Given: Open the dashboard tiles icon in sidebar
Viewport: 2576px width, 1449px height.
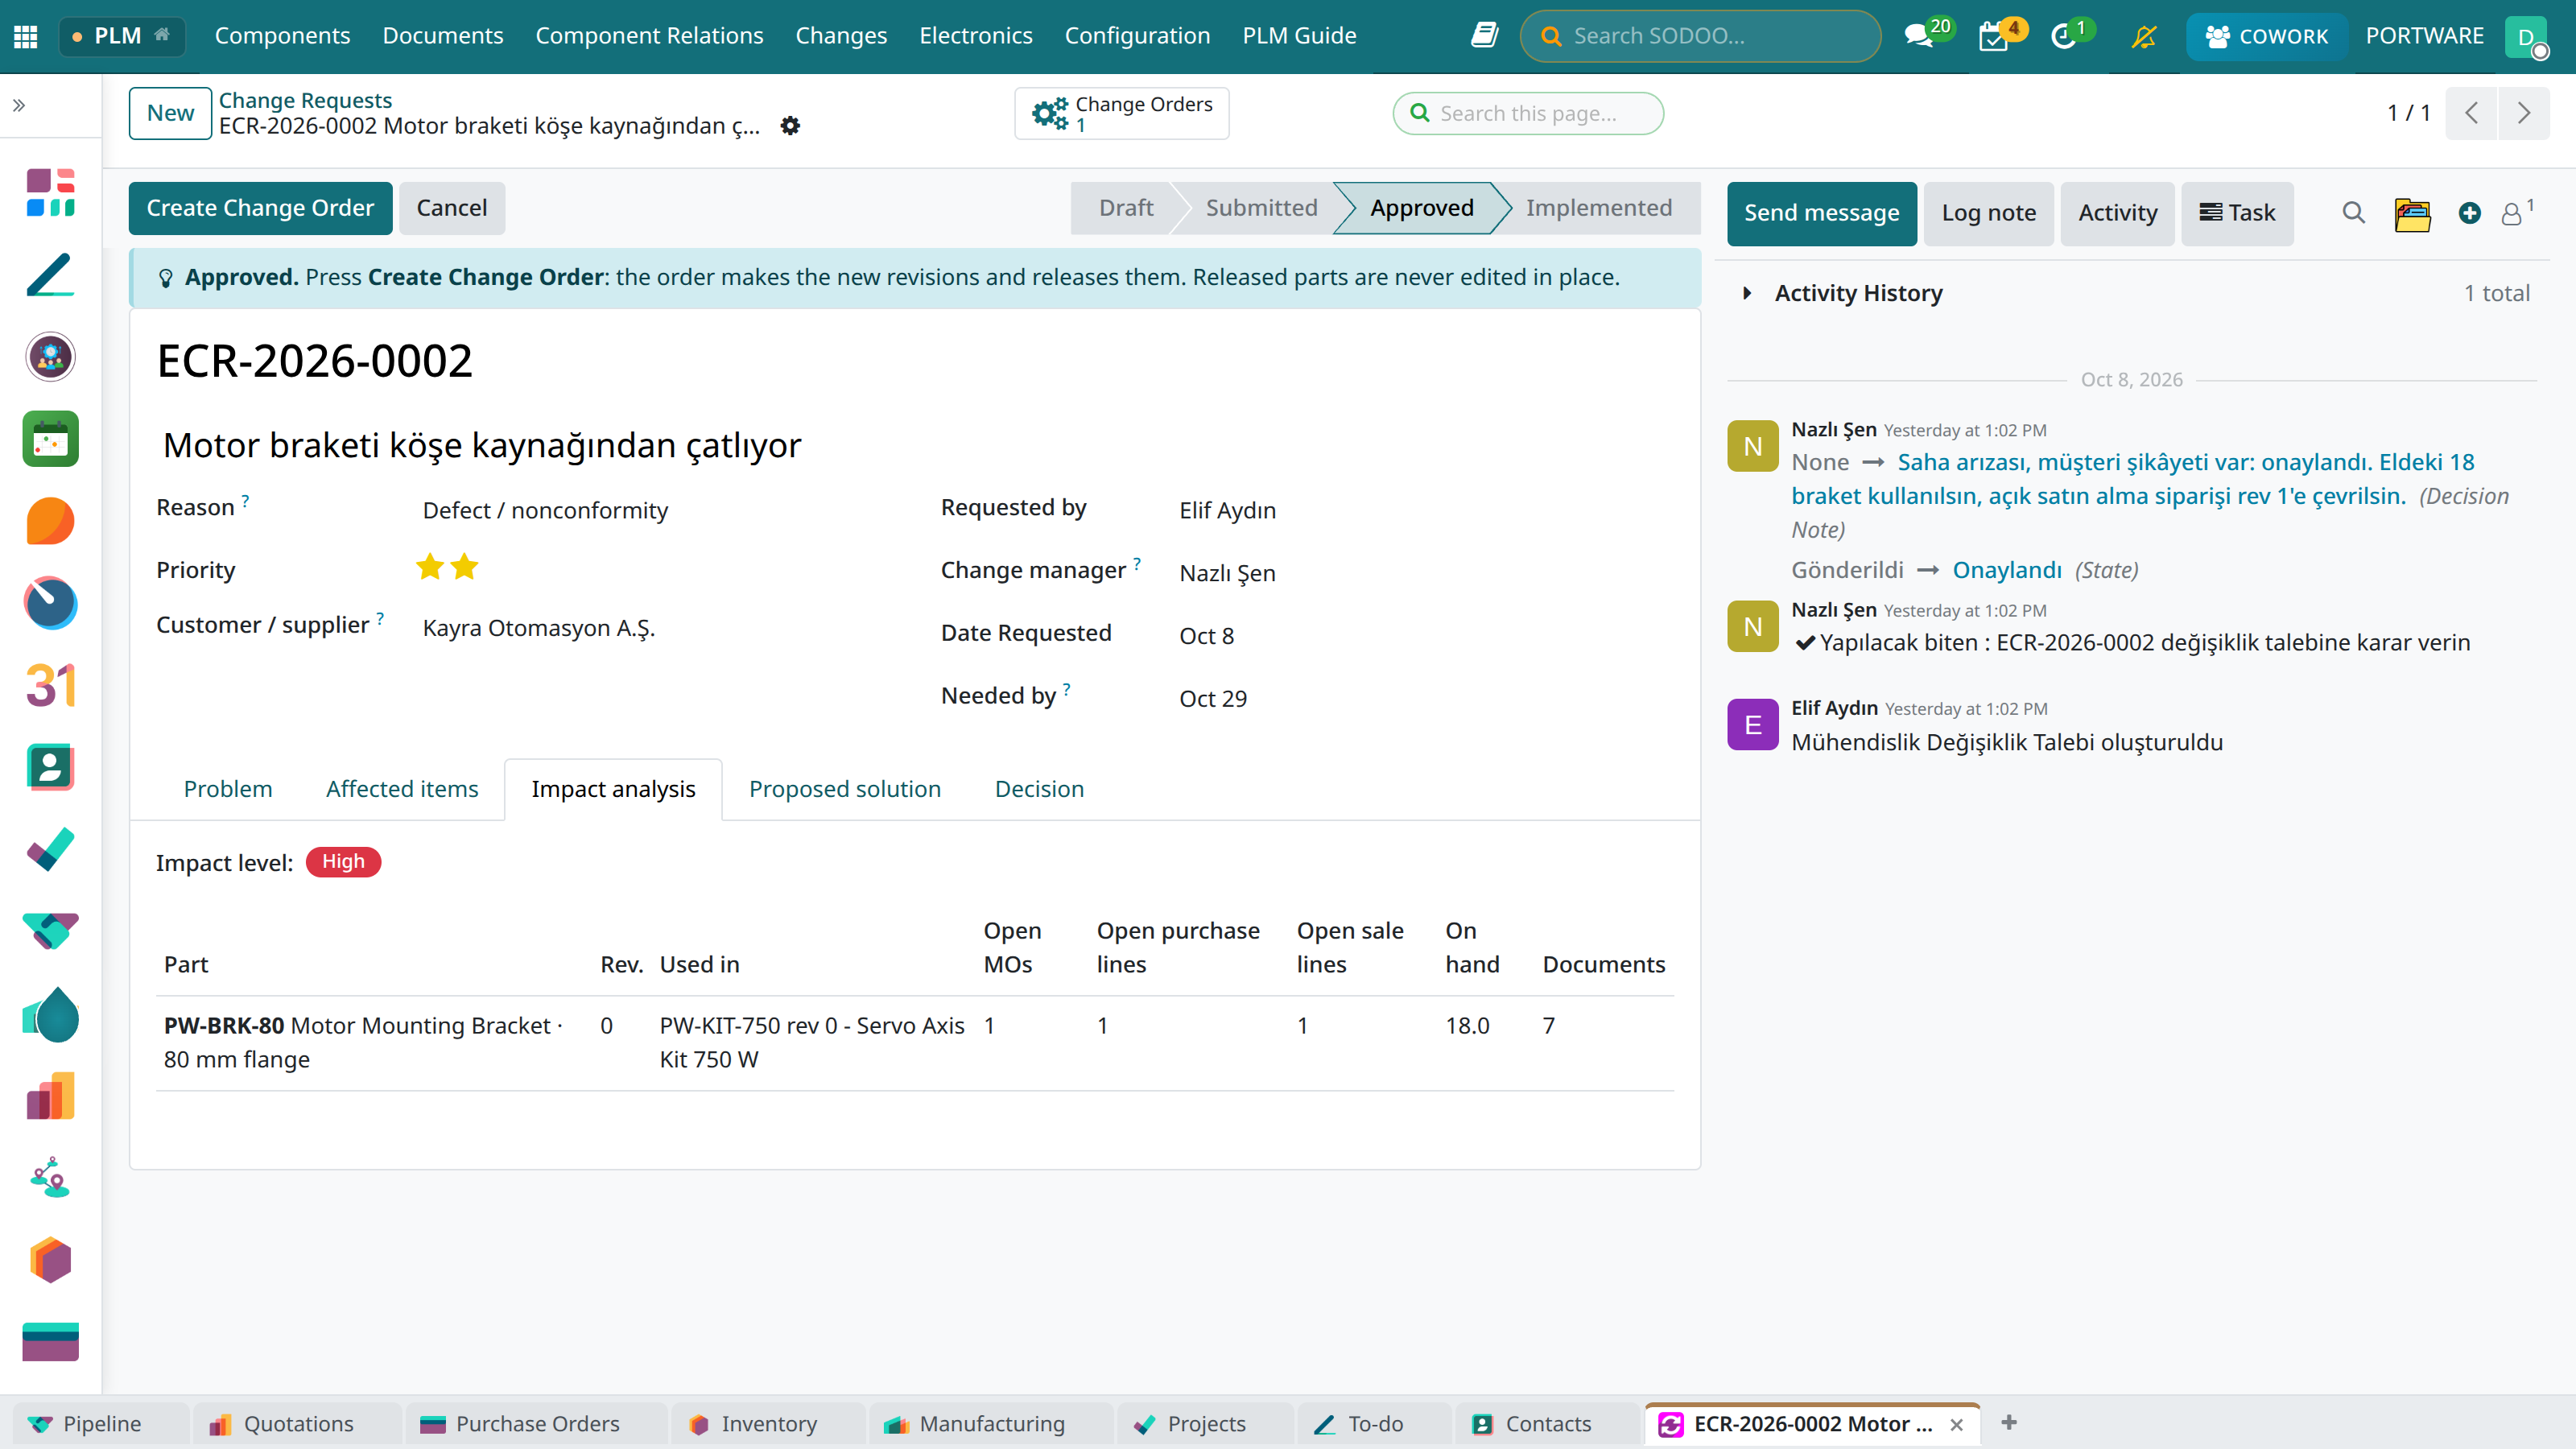Looking at the screenshot, I should click(50, 192).
